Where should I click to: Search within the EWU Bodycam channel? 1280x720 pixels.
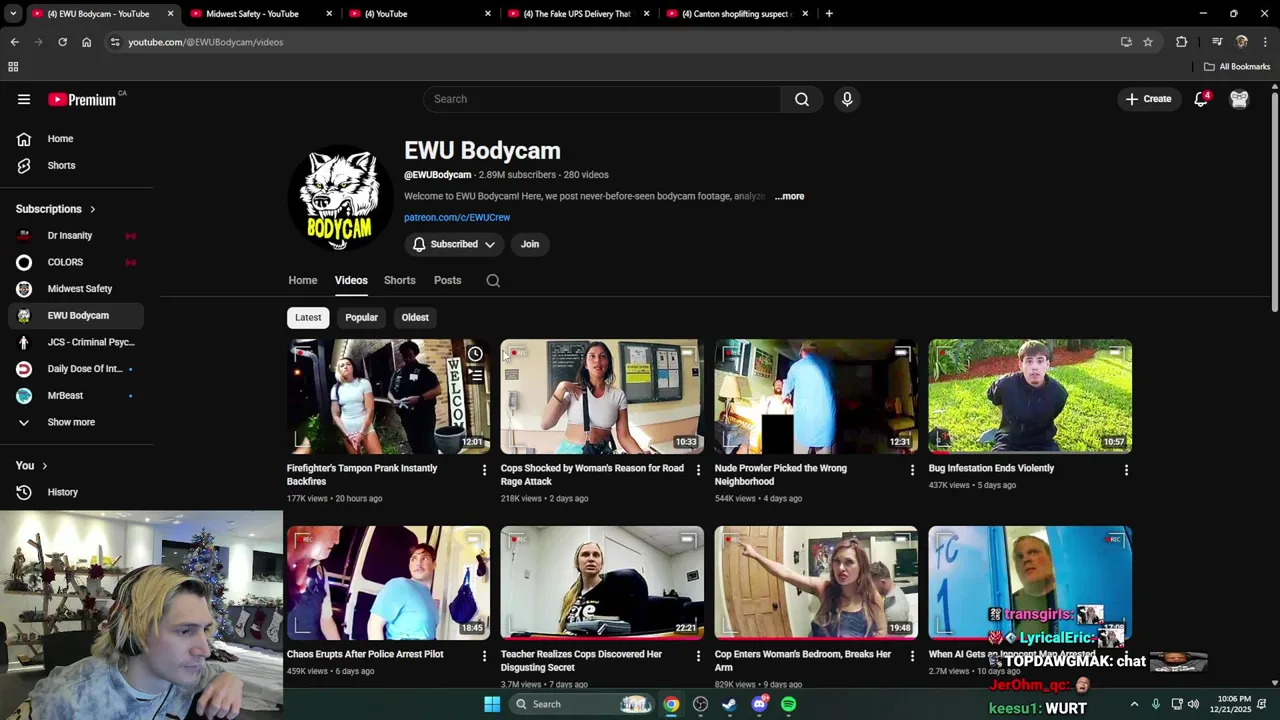pyautogui.click(x=493, y=281)
